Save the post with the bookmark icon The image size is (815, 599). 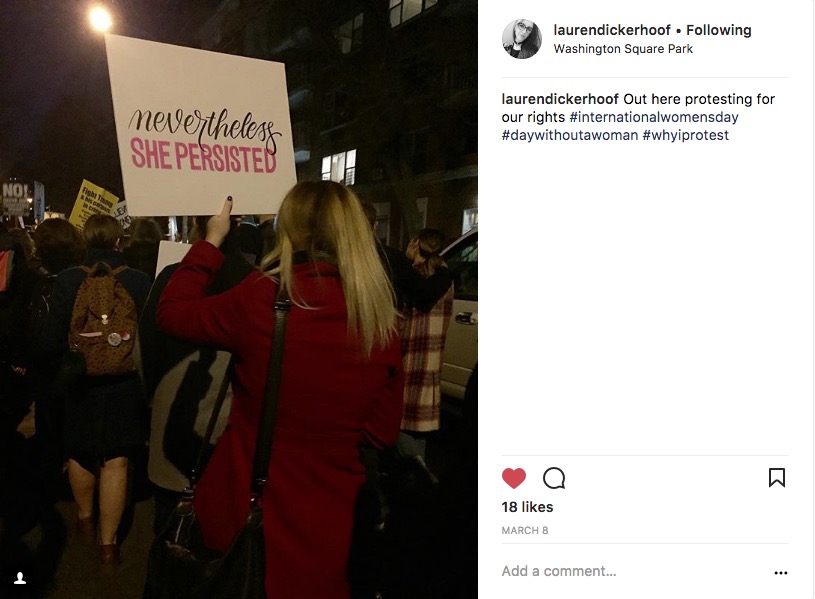[777, 477]
